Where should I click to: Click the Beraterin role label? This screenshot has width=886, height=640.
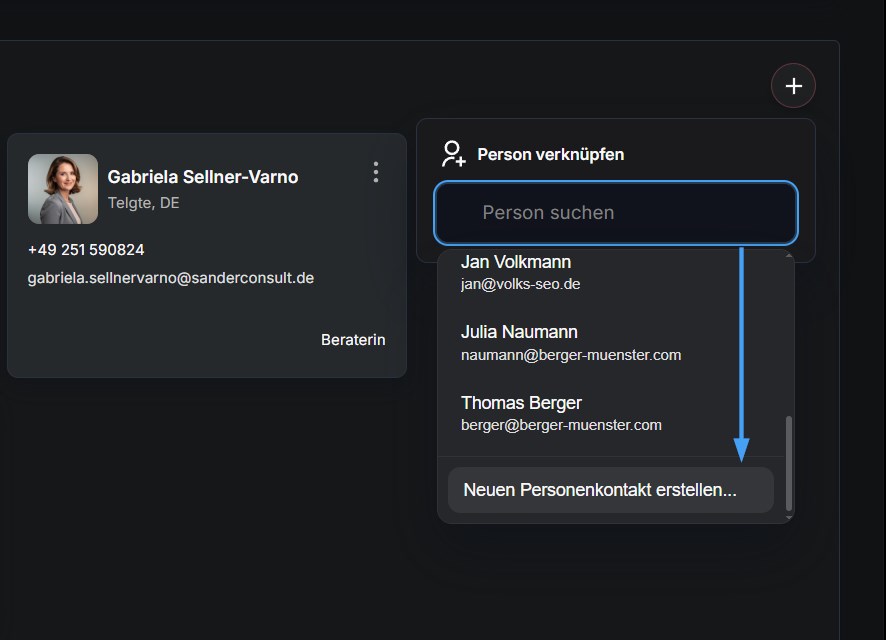353,339
